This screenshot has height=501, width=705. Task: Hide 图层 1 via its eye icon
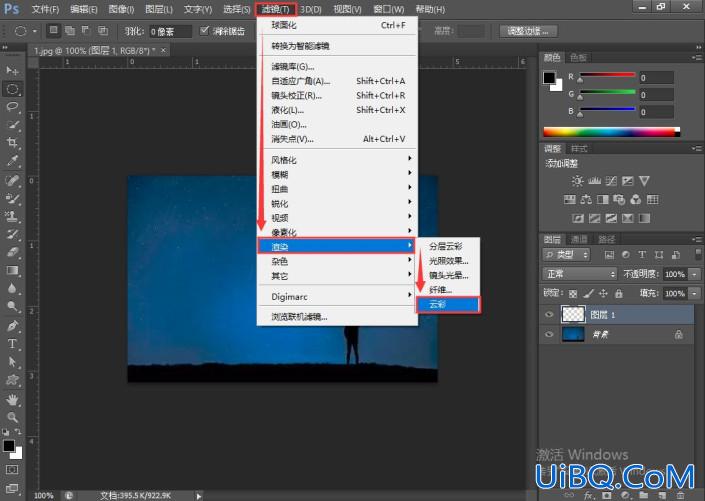tap(549, 314)
